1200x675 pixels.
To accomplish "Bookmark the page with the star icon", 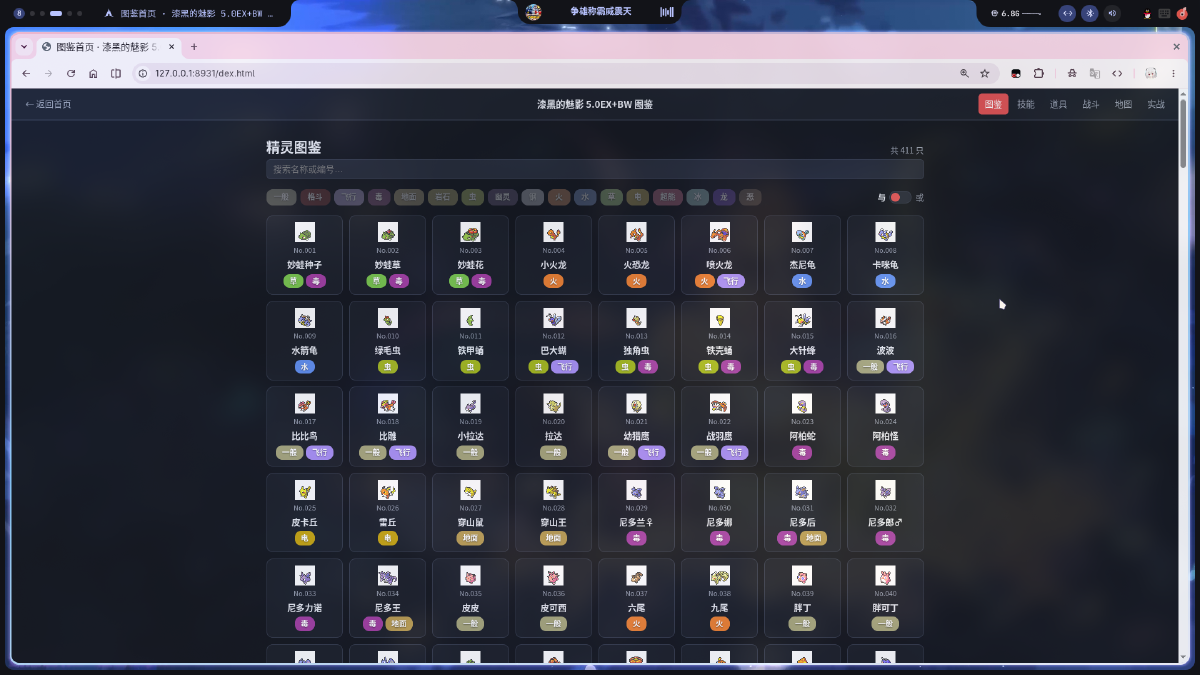I will (985, 73).
